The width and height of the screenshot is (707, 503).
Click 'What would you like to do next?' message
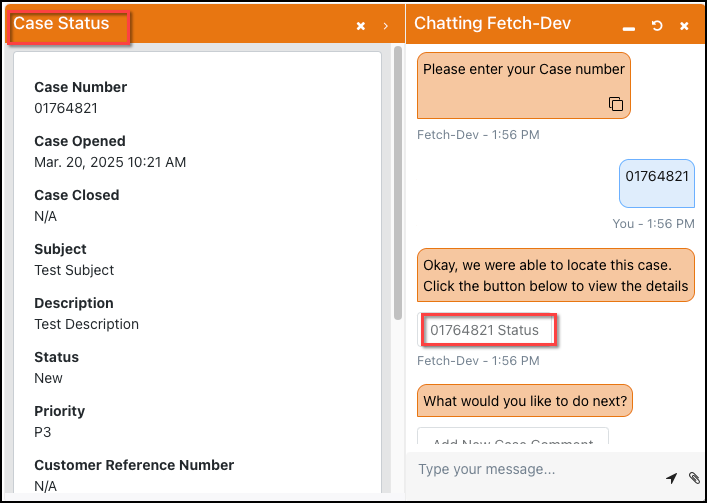pos(525,401)
